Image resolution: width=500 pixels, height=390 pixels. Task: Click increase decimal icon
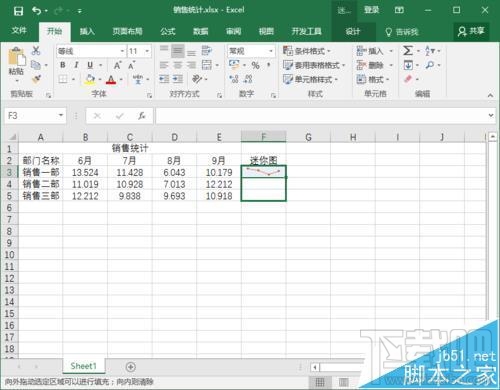(x=234, y=79)
